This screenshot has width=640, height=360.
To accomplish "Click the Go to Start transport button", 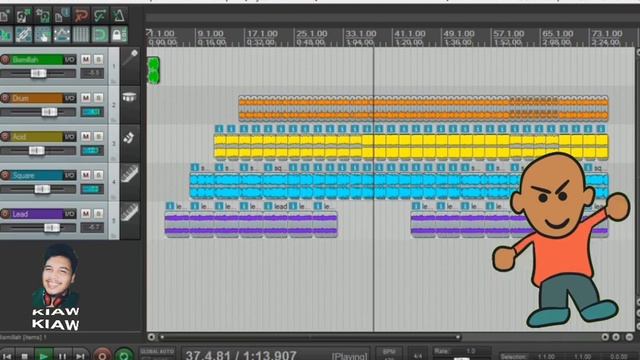I will [x=7, y=356].
